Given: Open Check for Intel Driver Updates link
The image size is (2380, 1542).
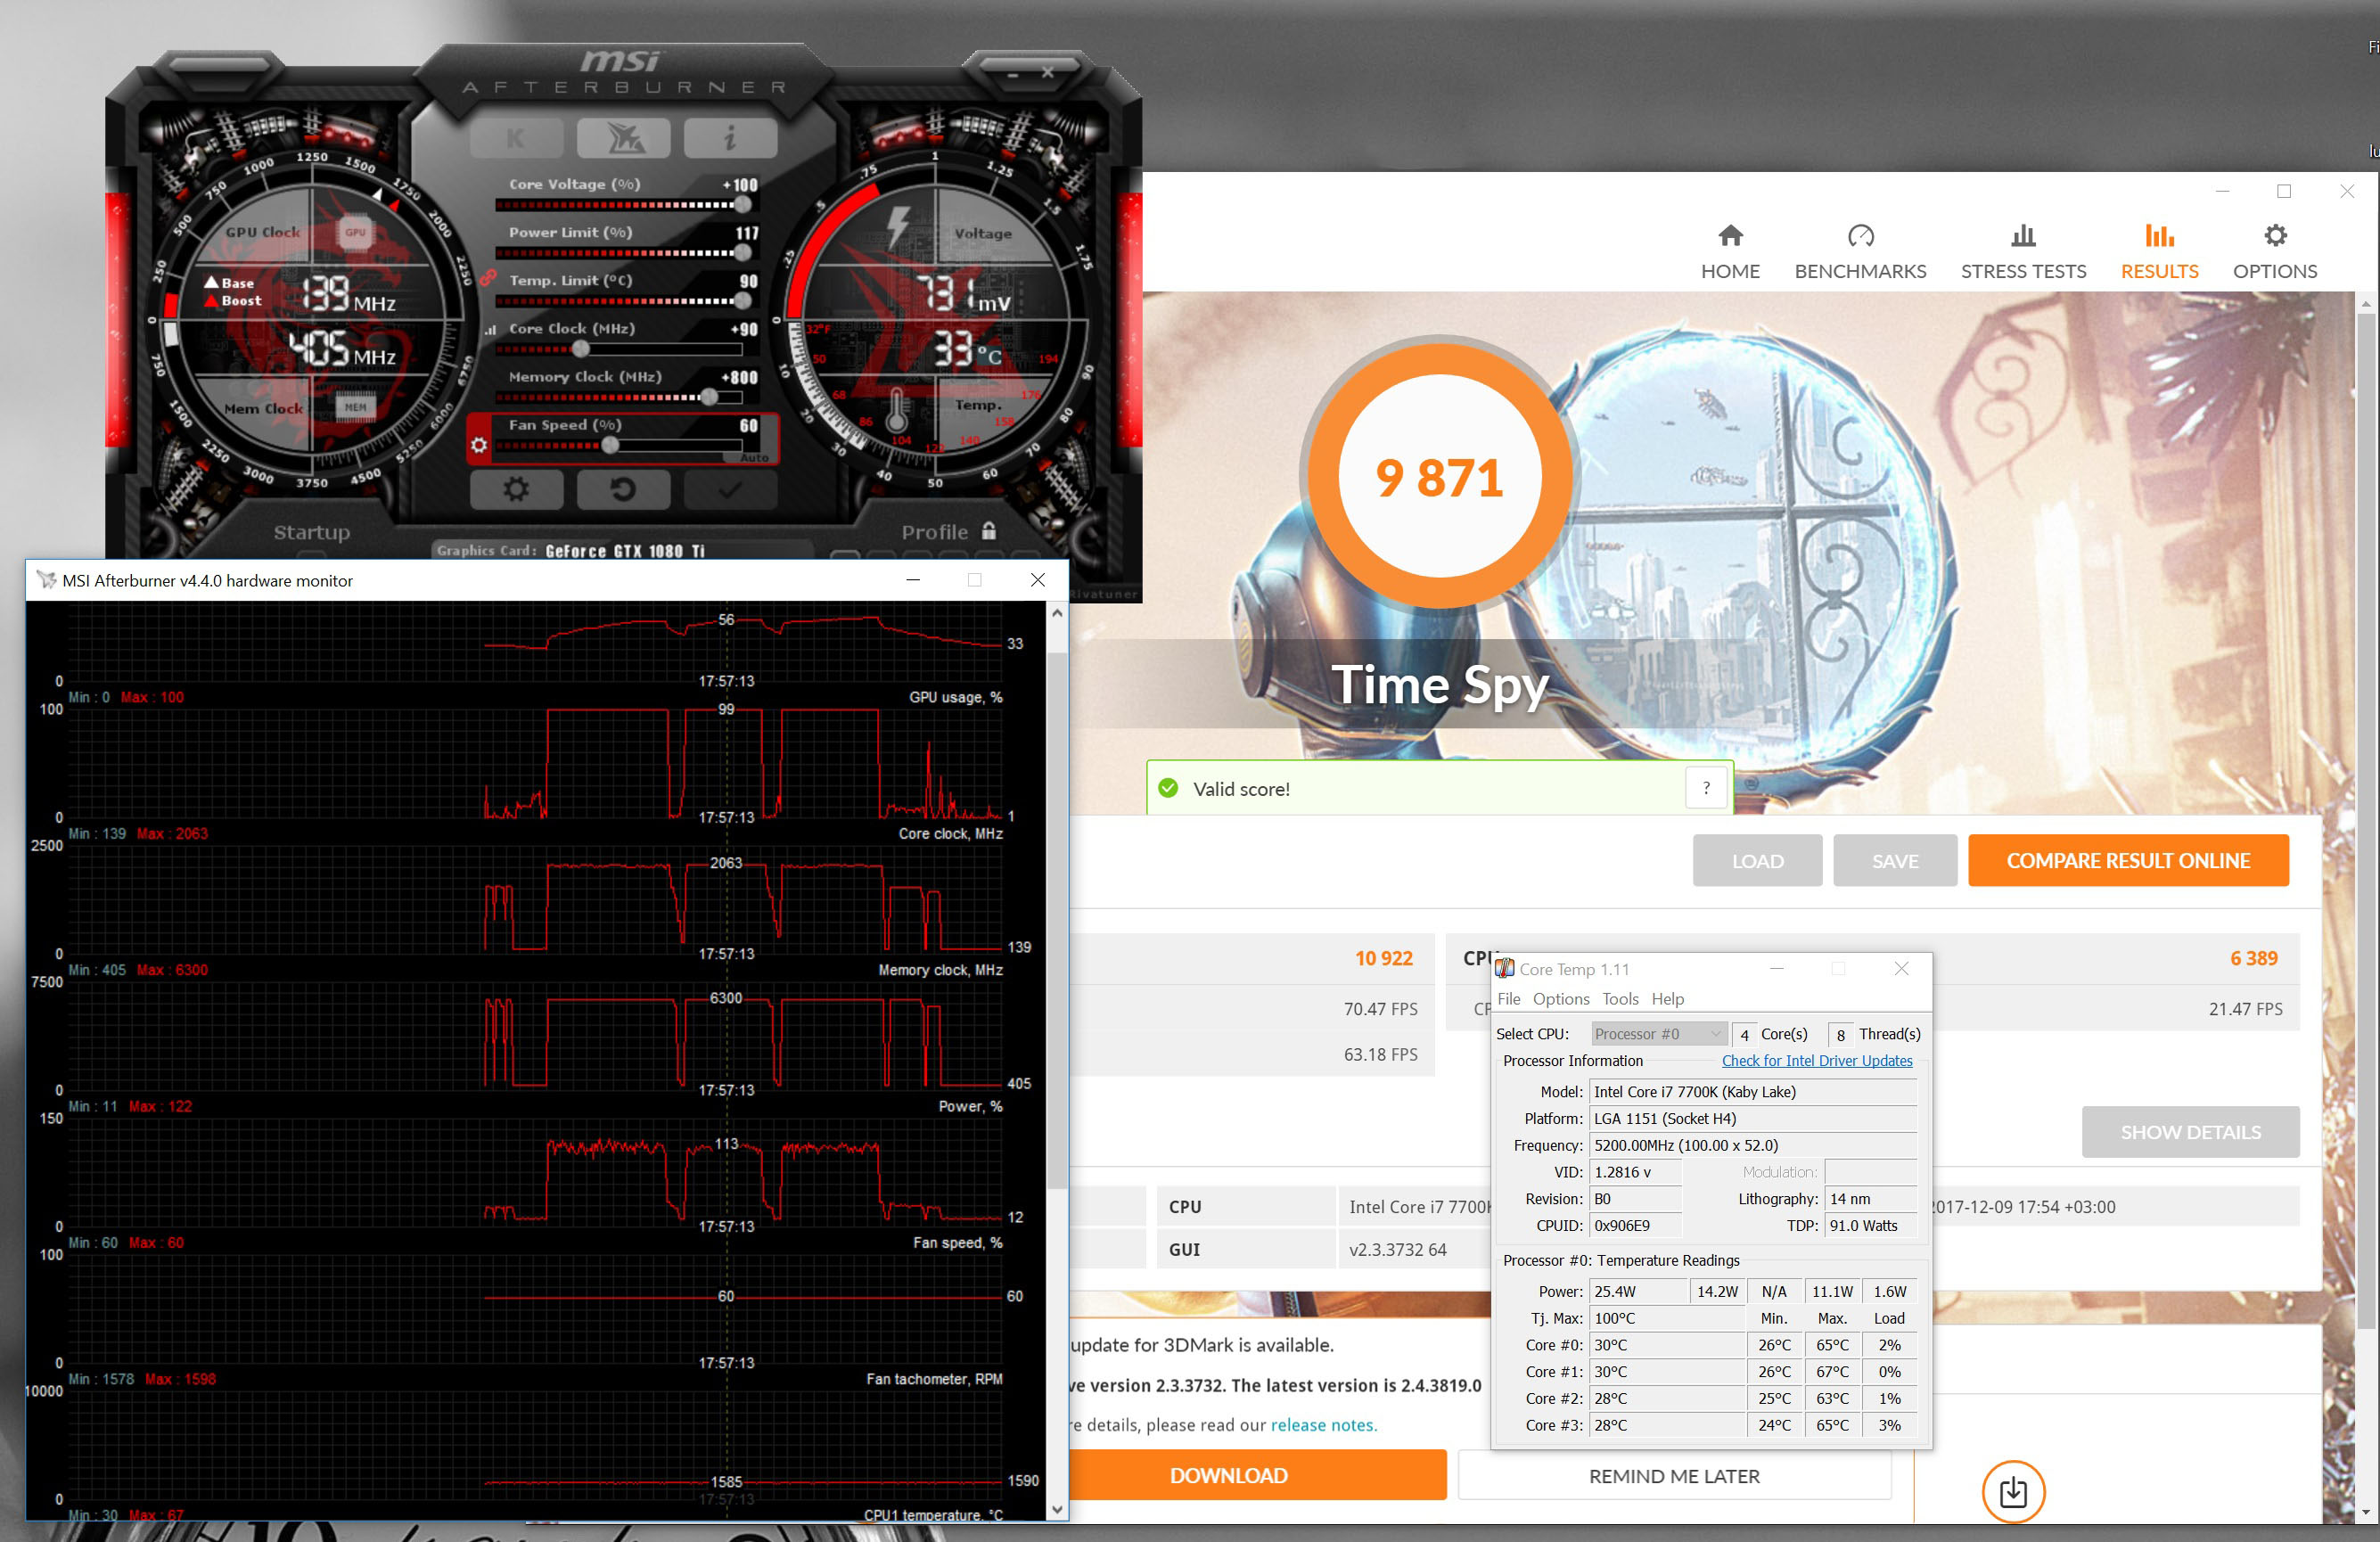Looking at the screenshot, I should point(1817,1060).
